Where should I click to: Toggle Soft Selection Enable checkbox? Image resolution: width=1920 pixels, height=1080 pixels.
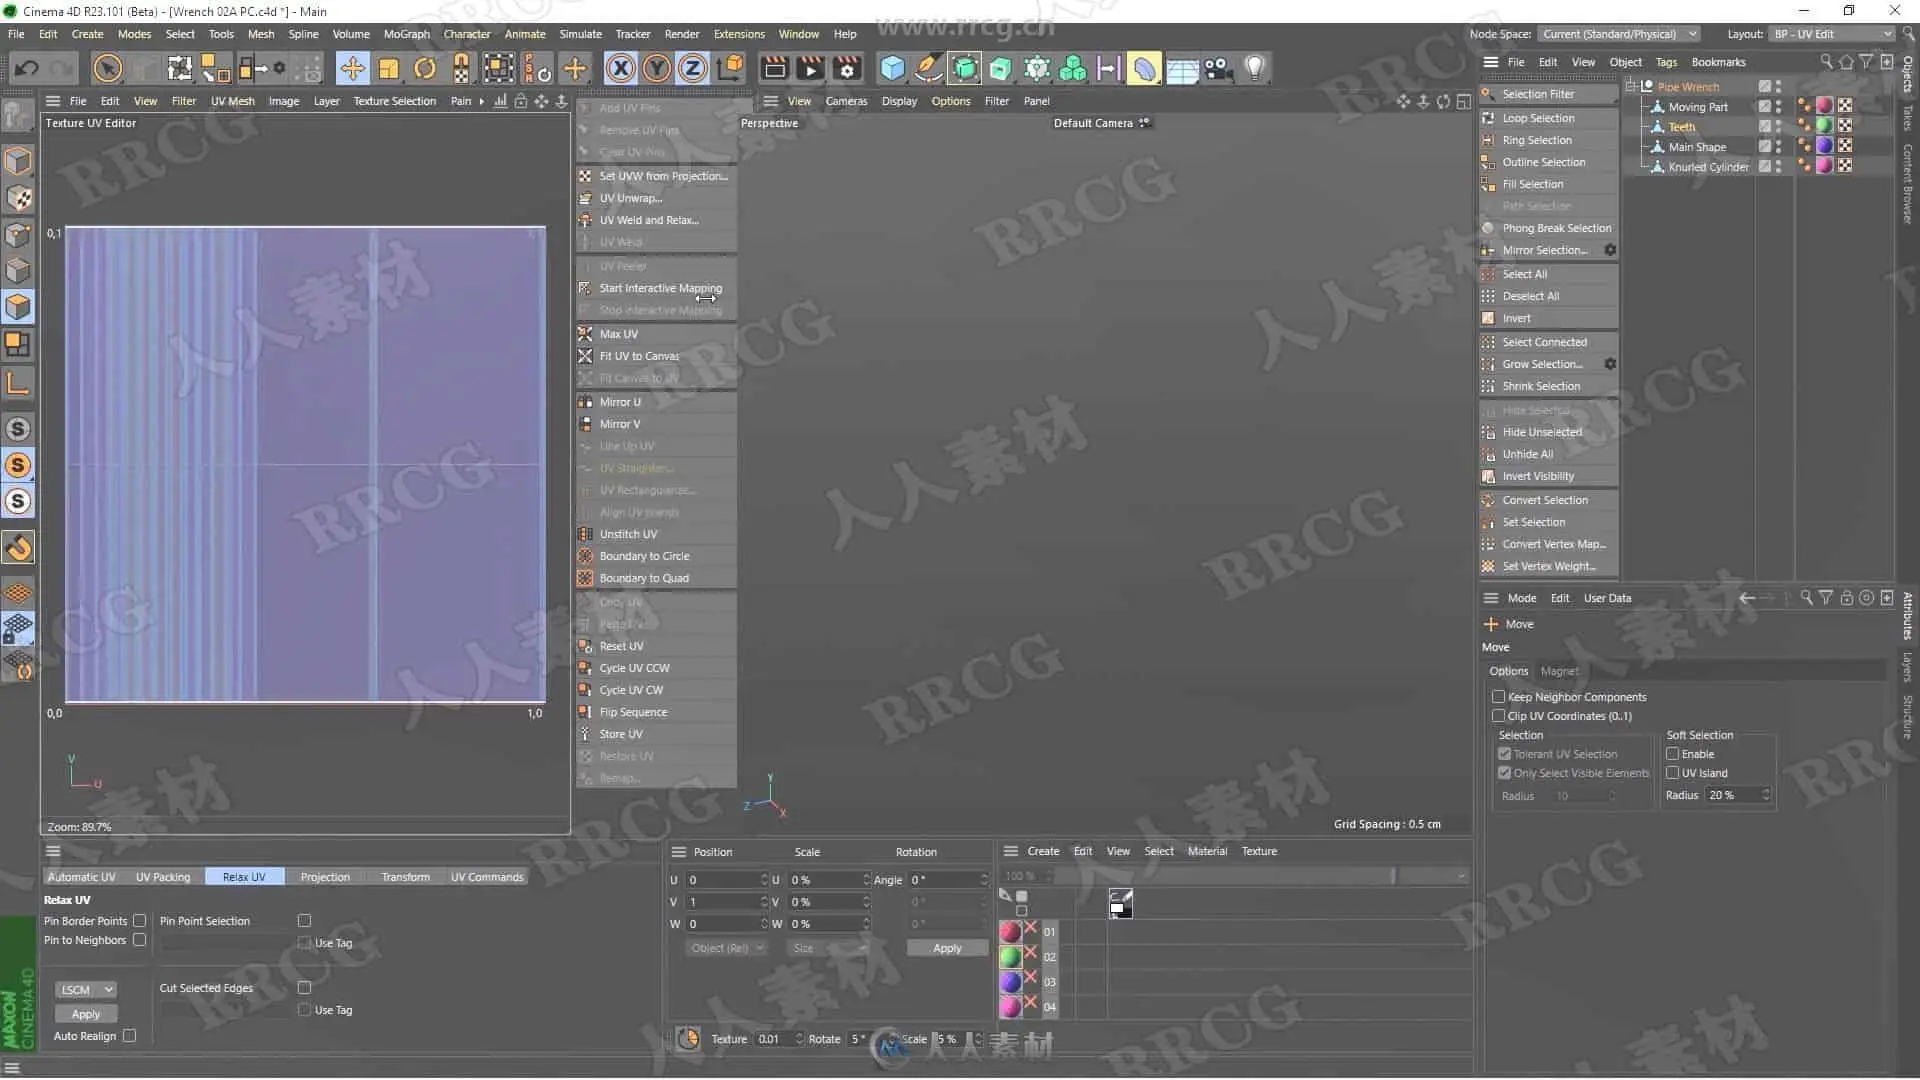click(1672, 754)
